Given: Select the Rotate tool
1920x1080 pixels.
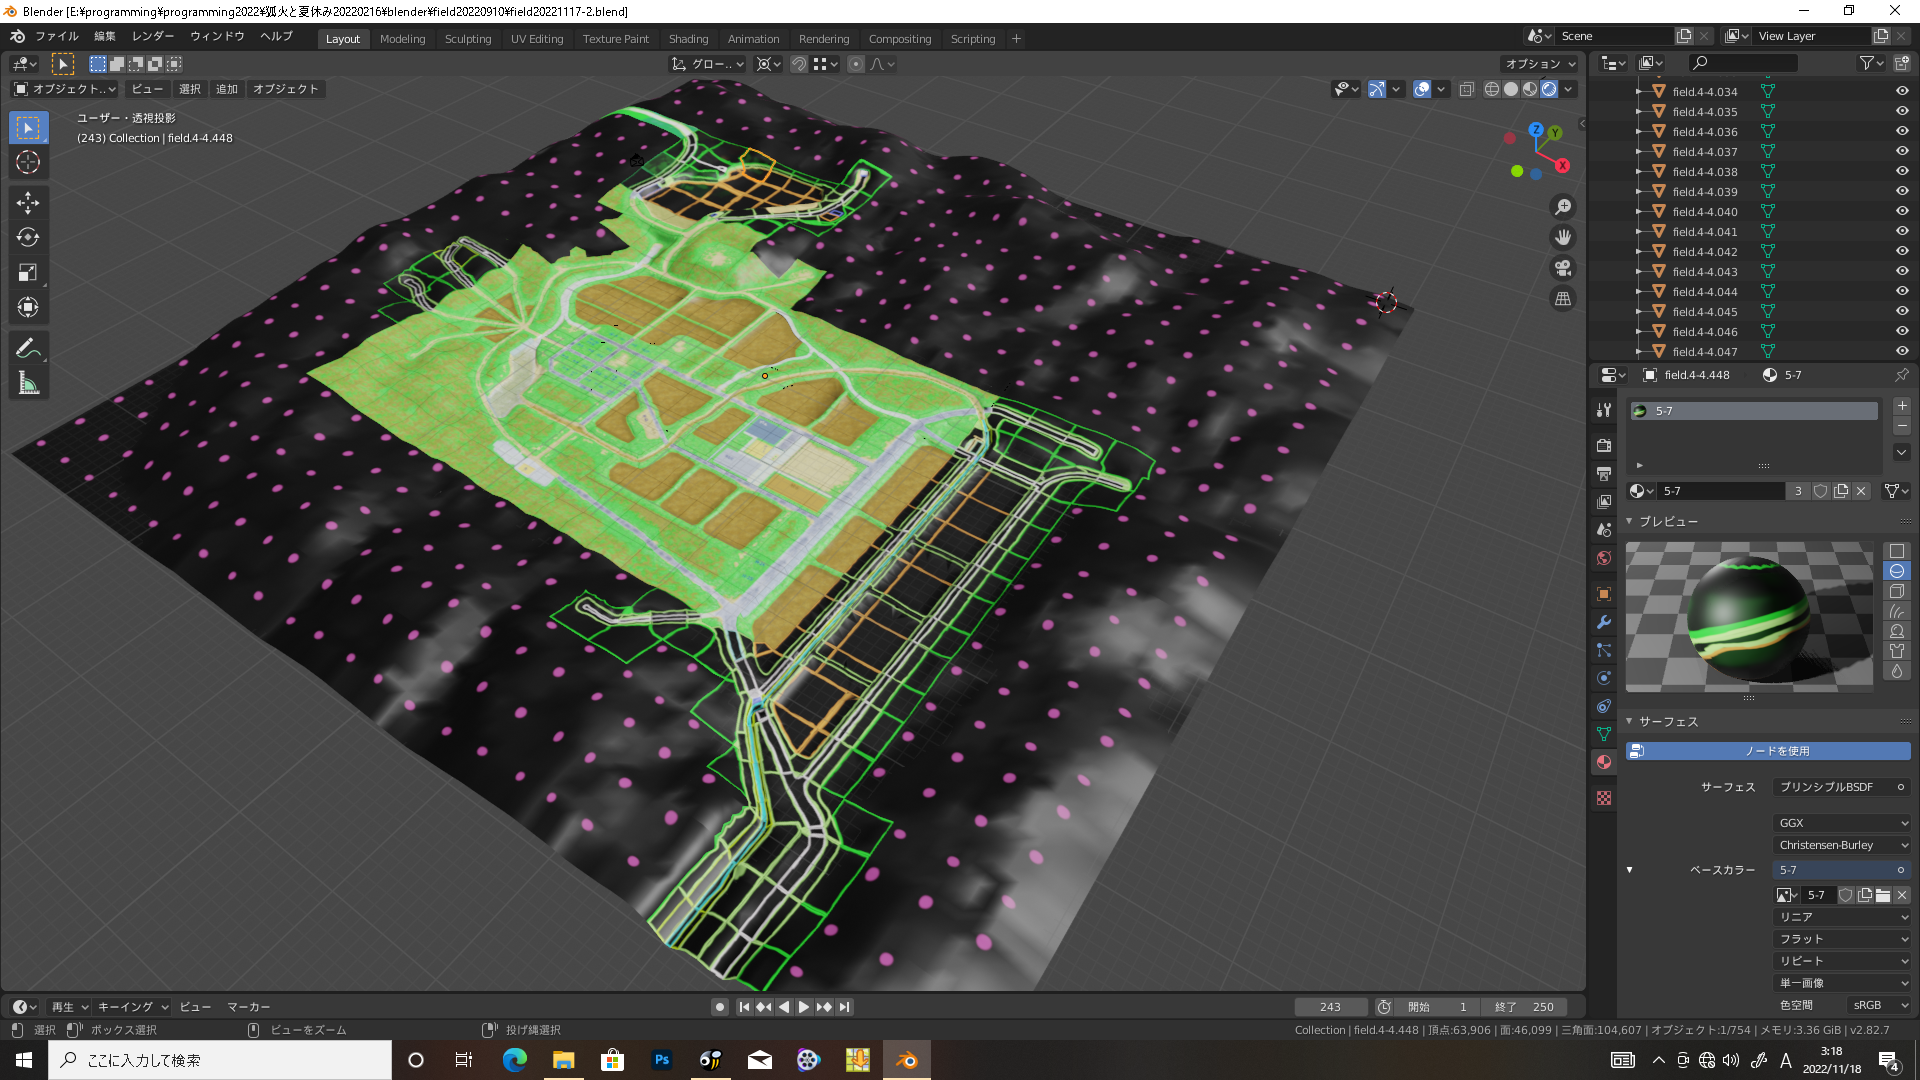Looking at the screenshot, I should coord(28,238).
